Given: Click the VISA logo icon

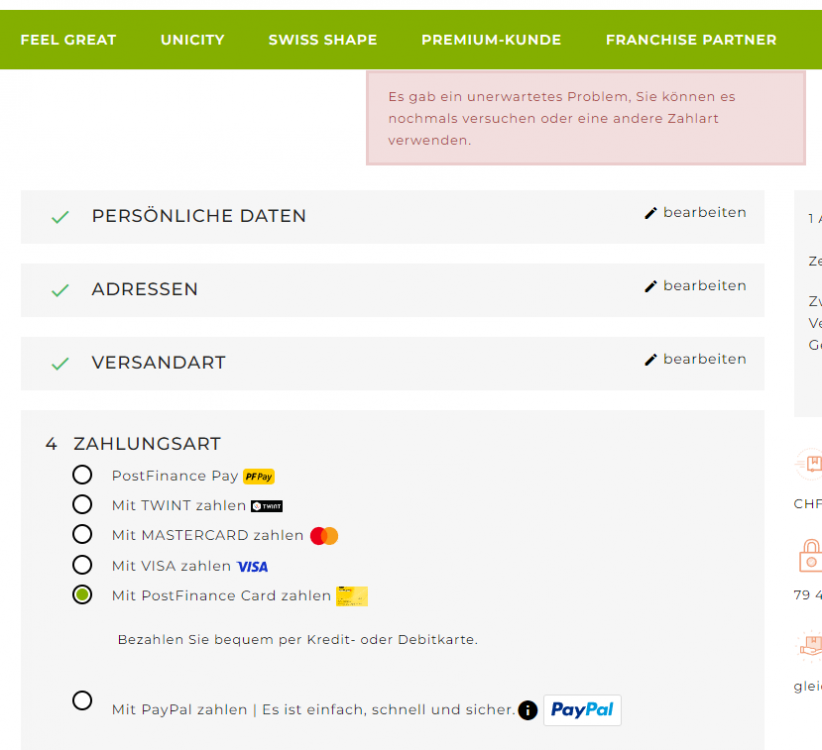Looking at the screenshot, I should click(x=252, y=566).
